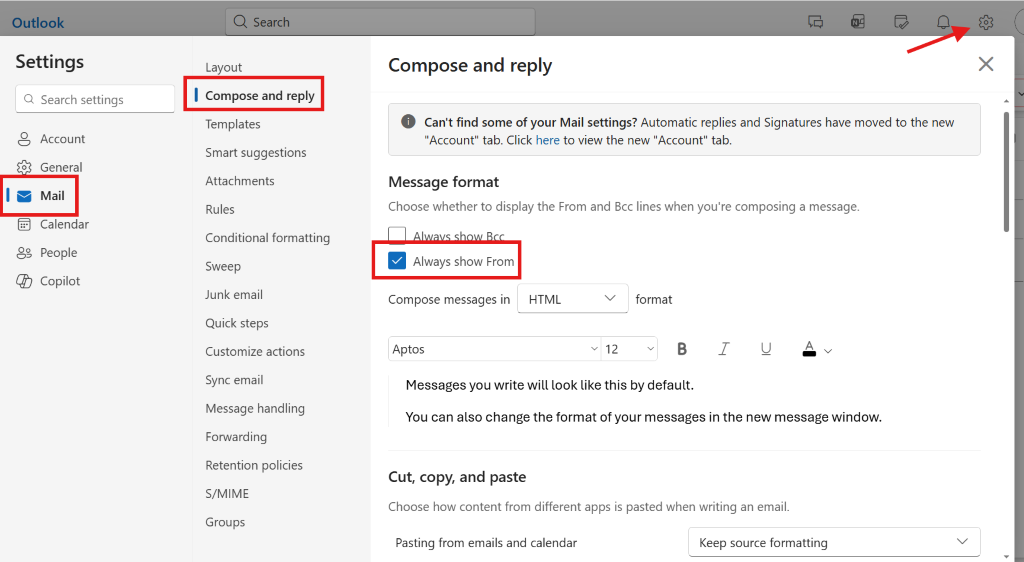
Task: Click the Search settings input field
Action: point(95,99)
